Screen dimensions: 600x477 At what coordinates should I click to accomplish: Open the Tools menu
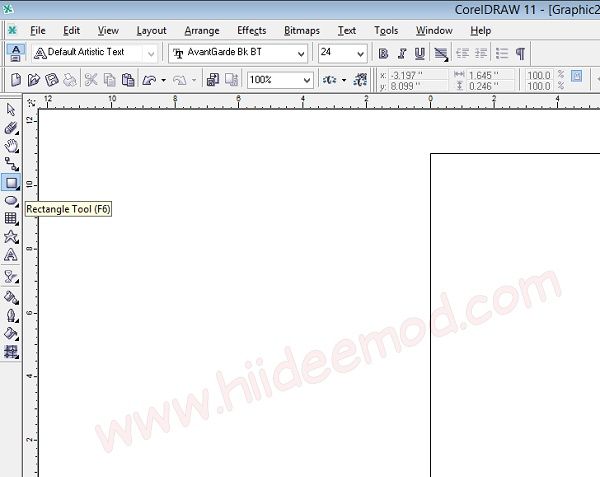click(386, 31)
